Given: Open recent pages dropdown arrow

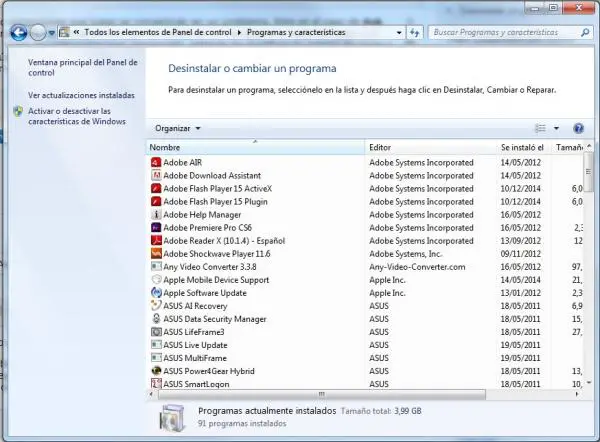Looking at the screenshot, I should coord(52,33).
